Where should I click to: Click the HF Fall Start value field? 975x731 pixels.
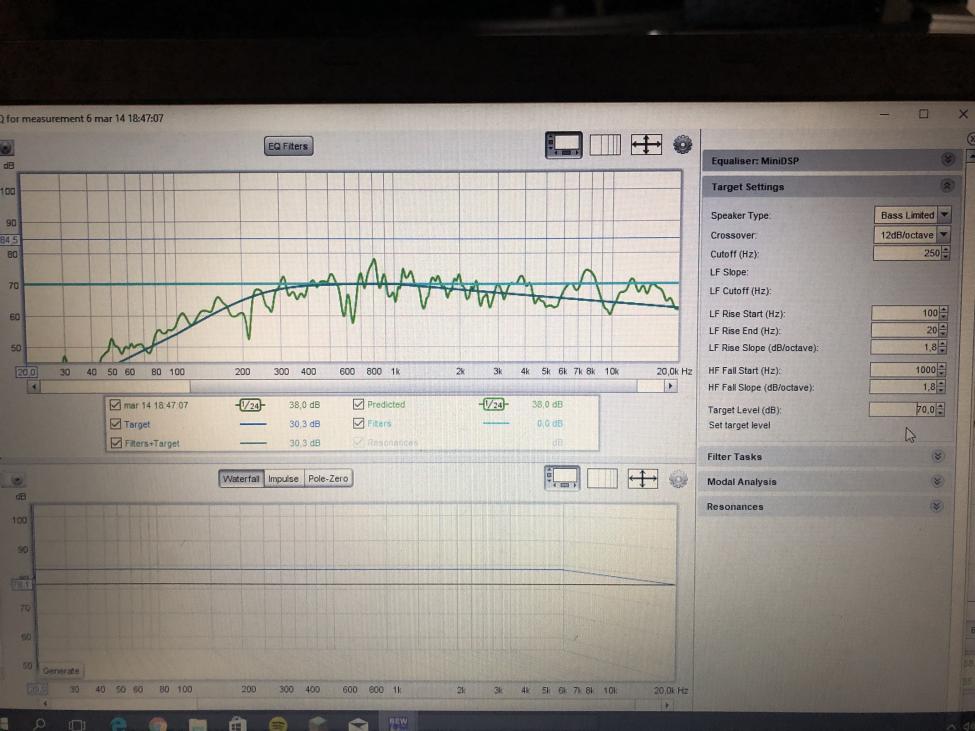pos(903,370)
